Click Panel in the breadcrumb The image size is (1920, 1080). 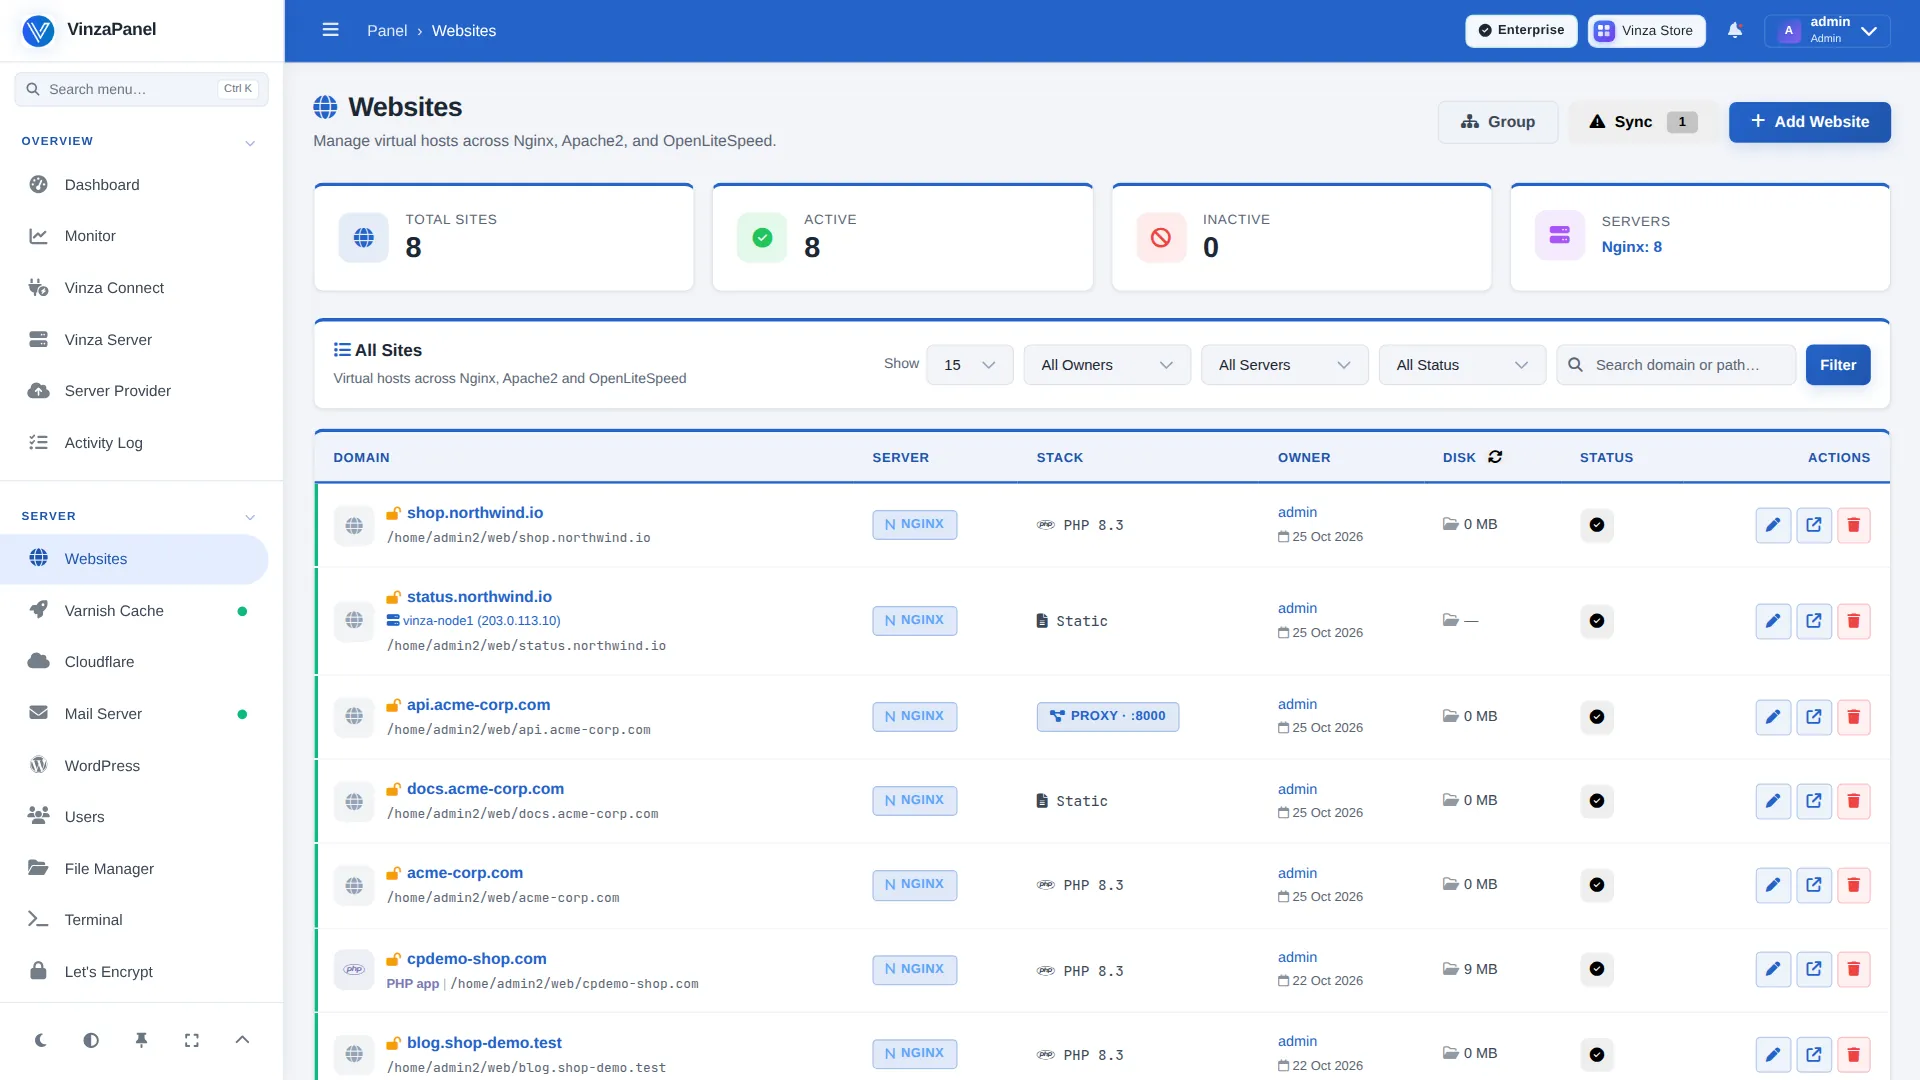pyautogui.click(x=387, y=31)
